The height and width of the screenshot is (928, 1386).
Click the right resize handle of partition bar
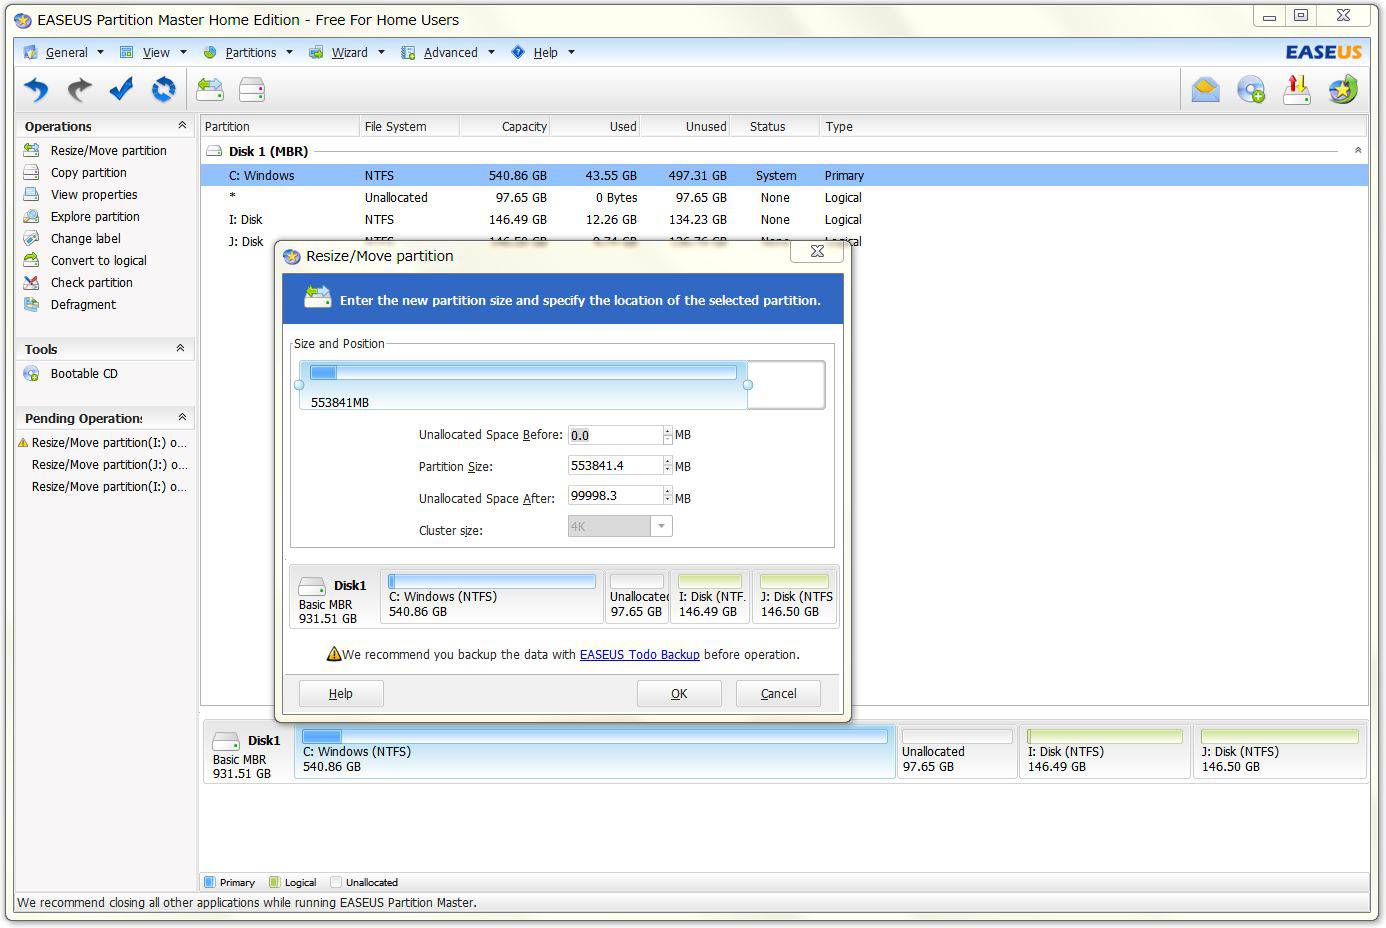coord(748,385)
